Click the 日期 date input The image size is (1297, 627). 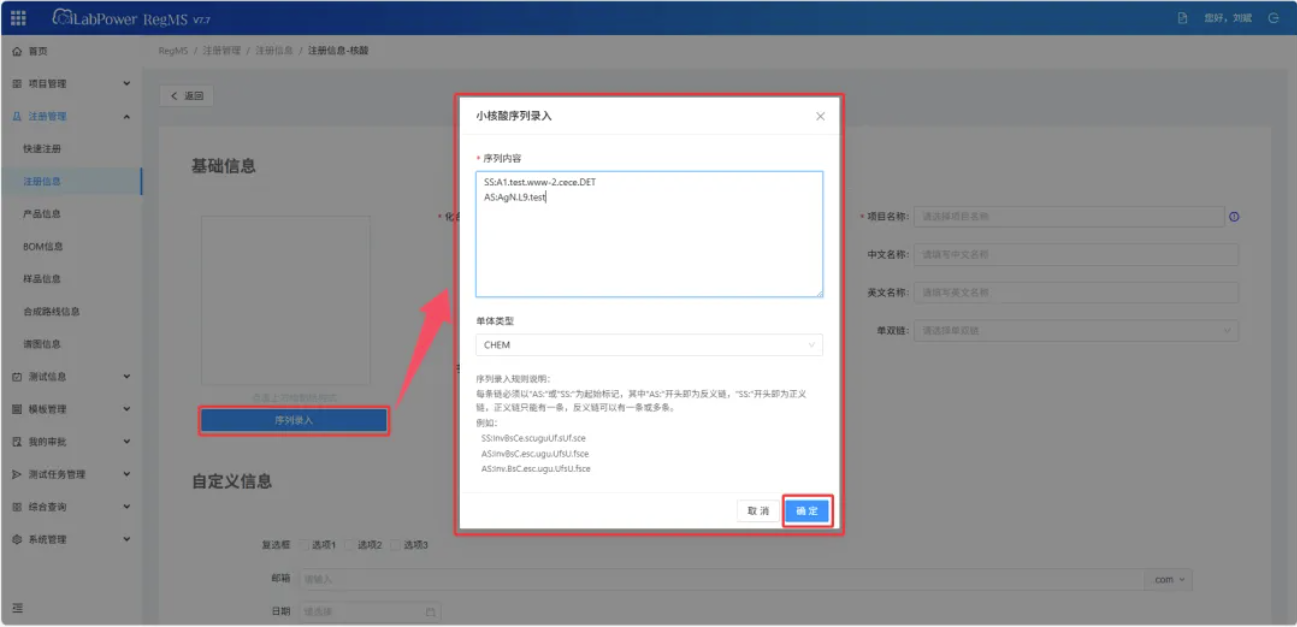click(369, 611)
